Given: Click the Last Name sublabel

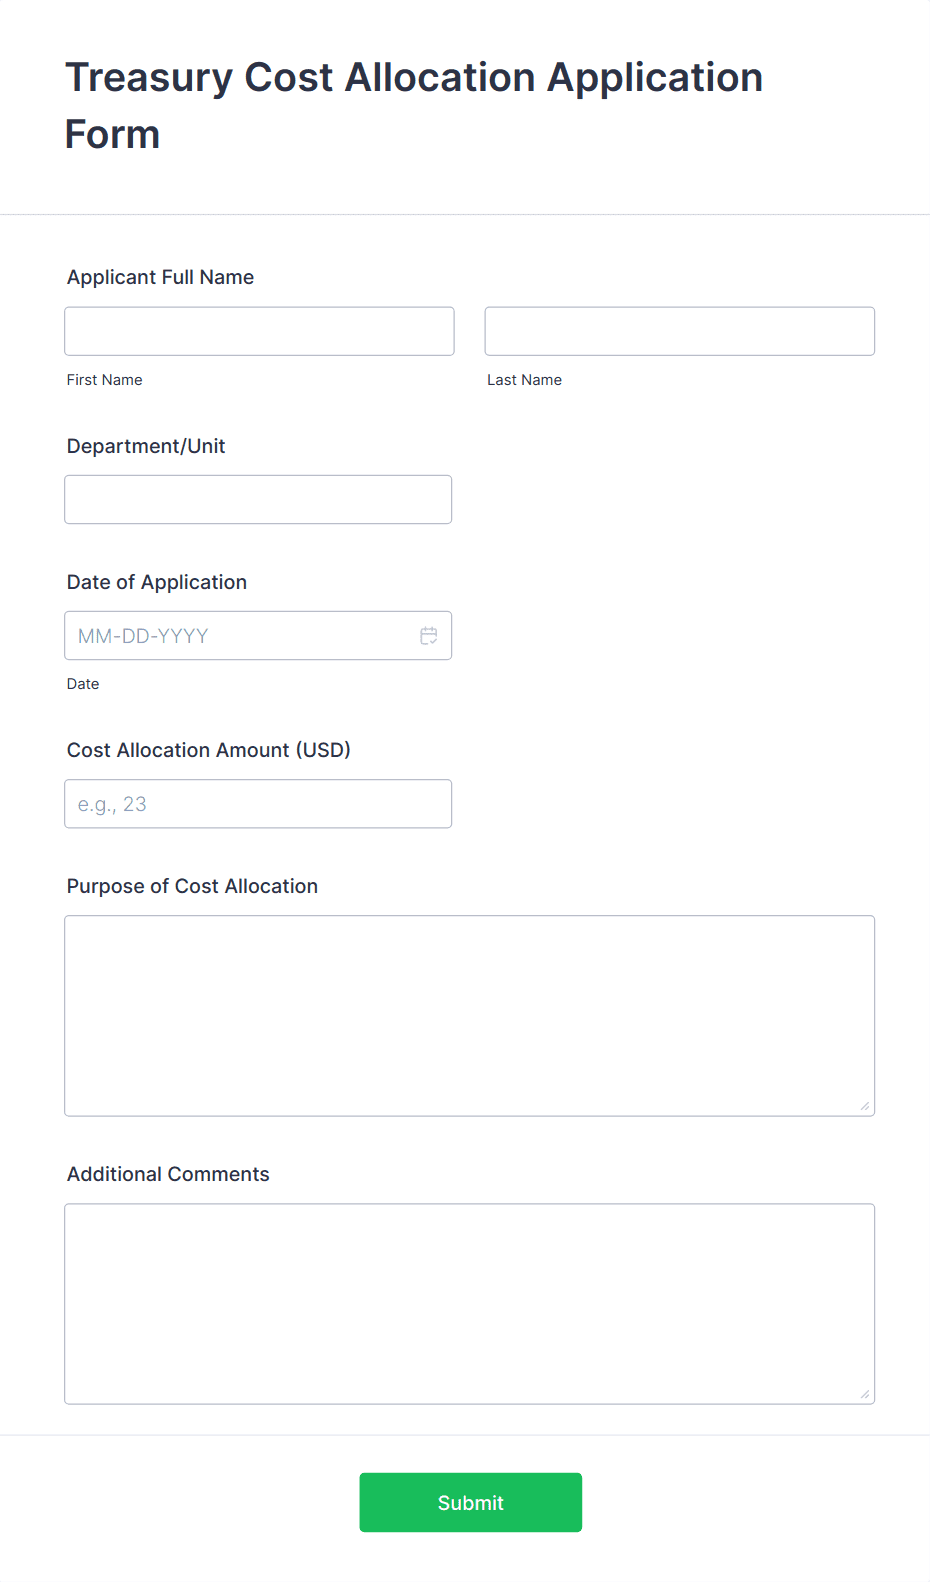Looking at the screenshot, I should 524,380.
